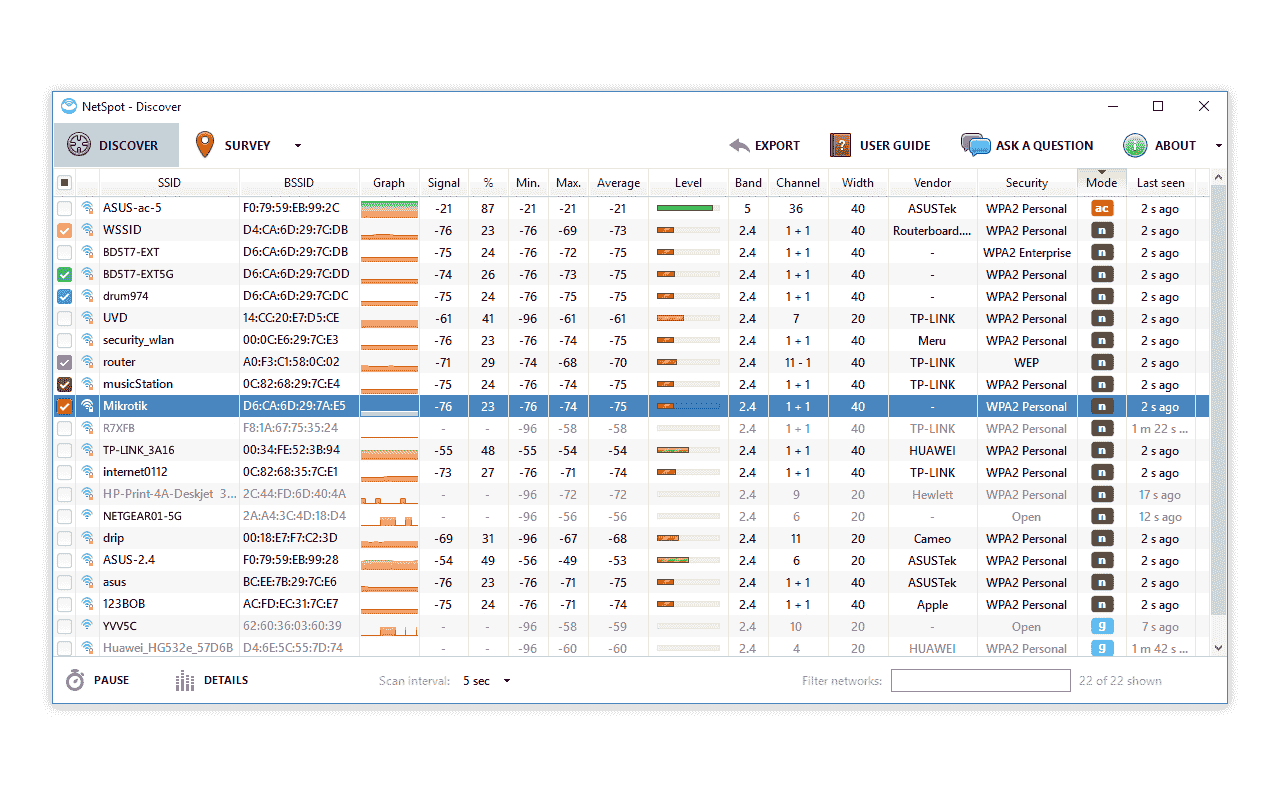The height and width of the screenshot is (800, 1280).
Task: Open the User Guide
Action: pos(880,145)
